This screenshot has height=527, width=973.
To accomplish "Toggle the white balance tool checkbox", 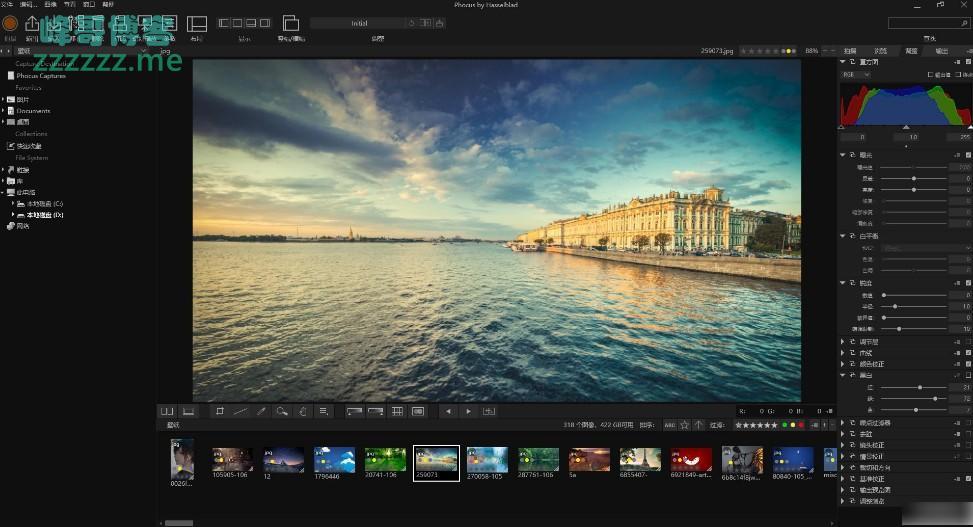I will (x=968, y=236).
